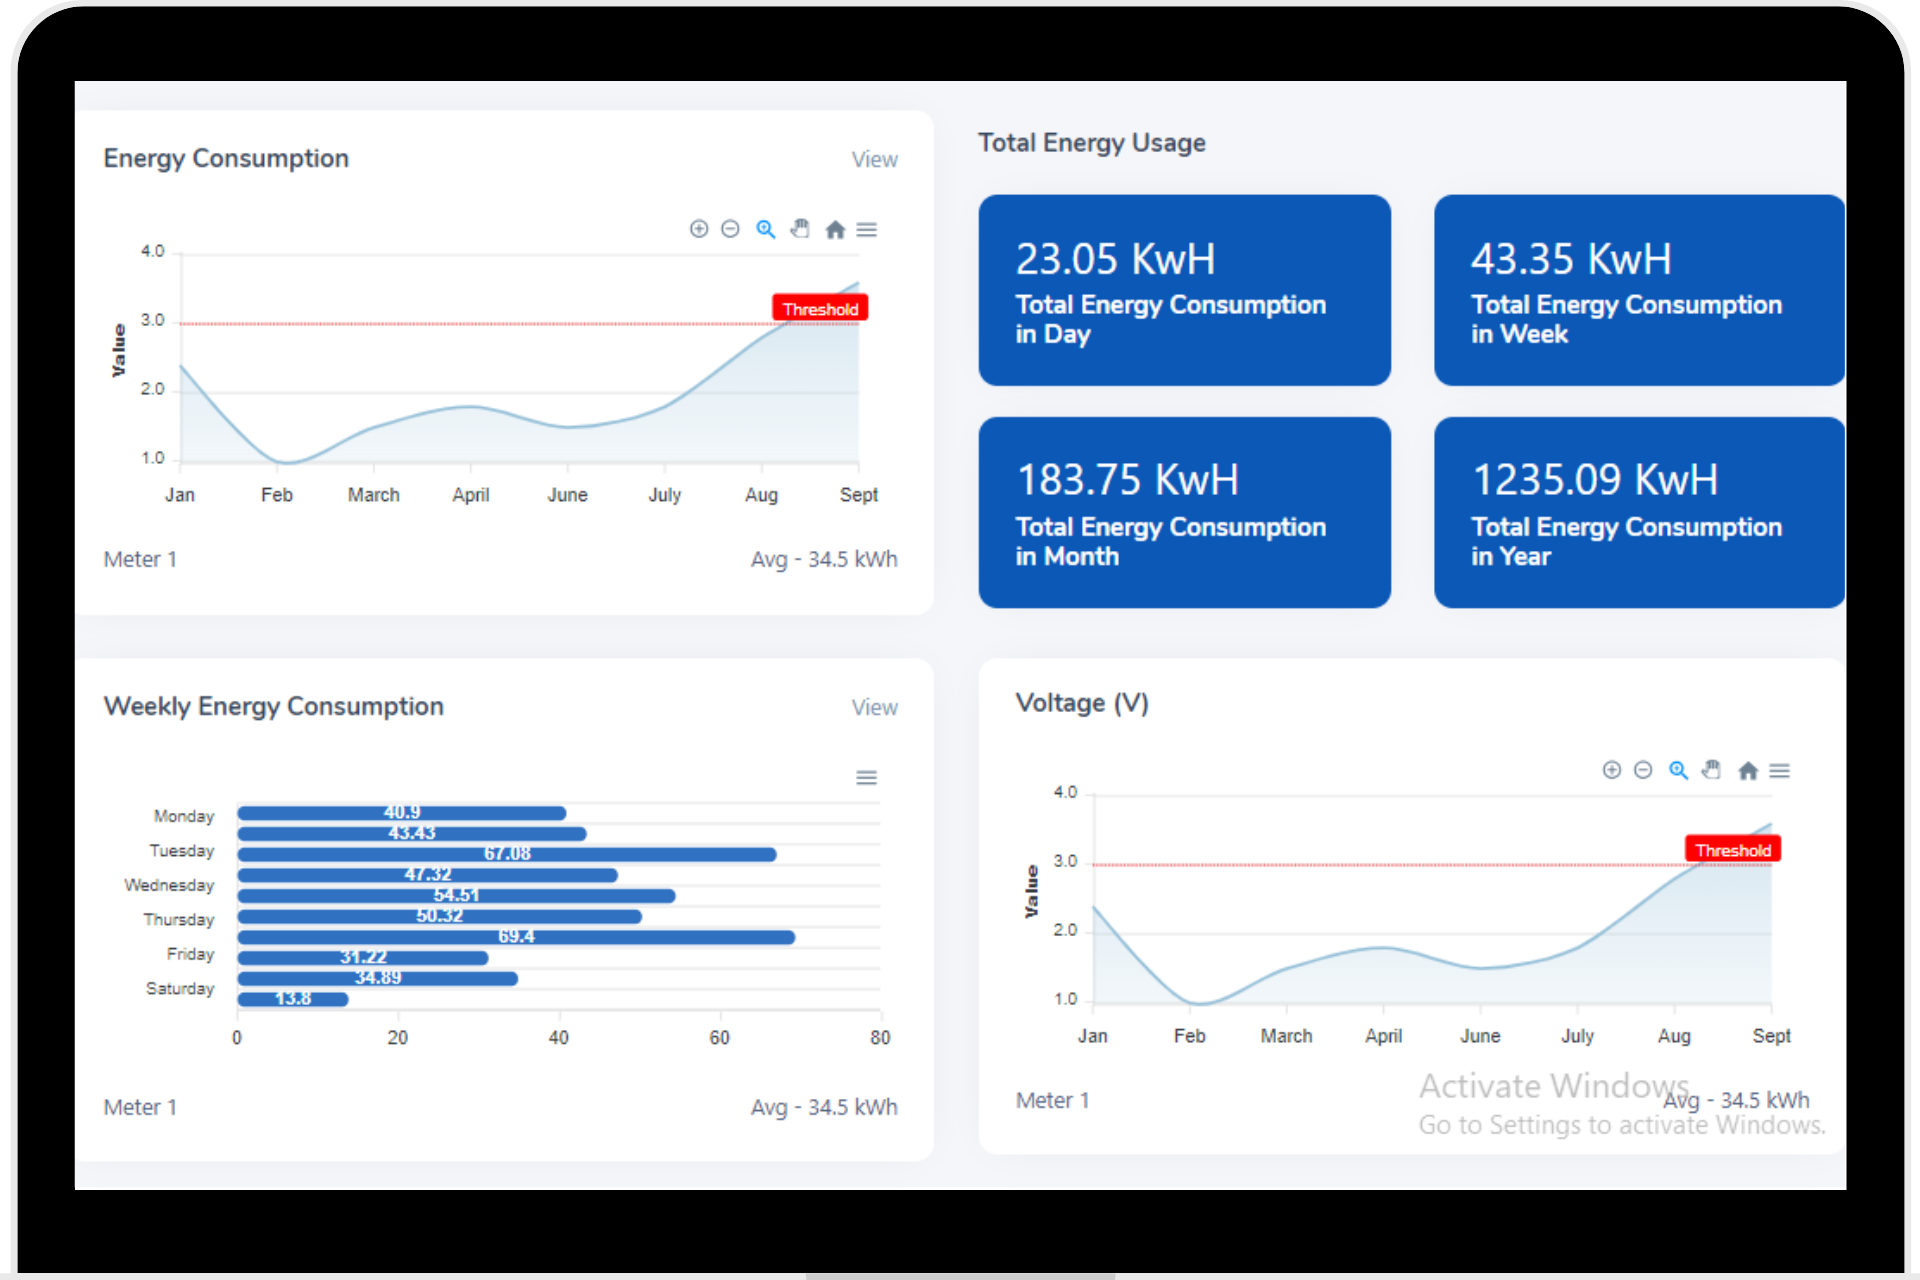Click Meter 1 label under Energy Consumption chart
Screen dimensions: 1920x1280
[x=140, y=559]
